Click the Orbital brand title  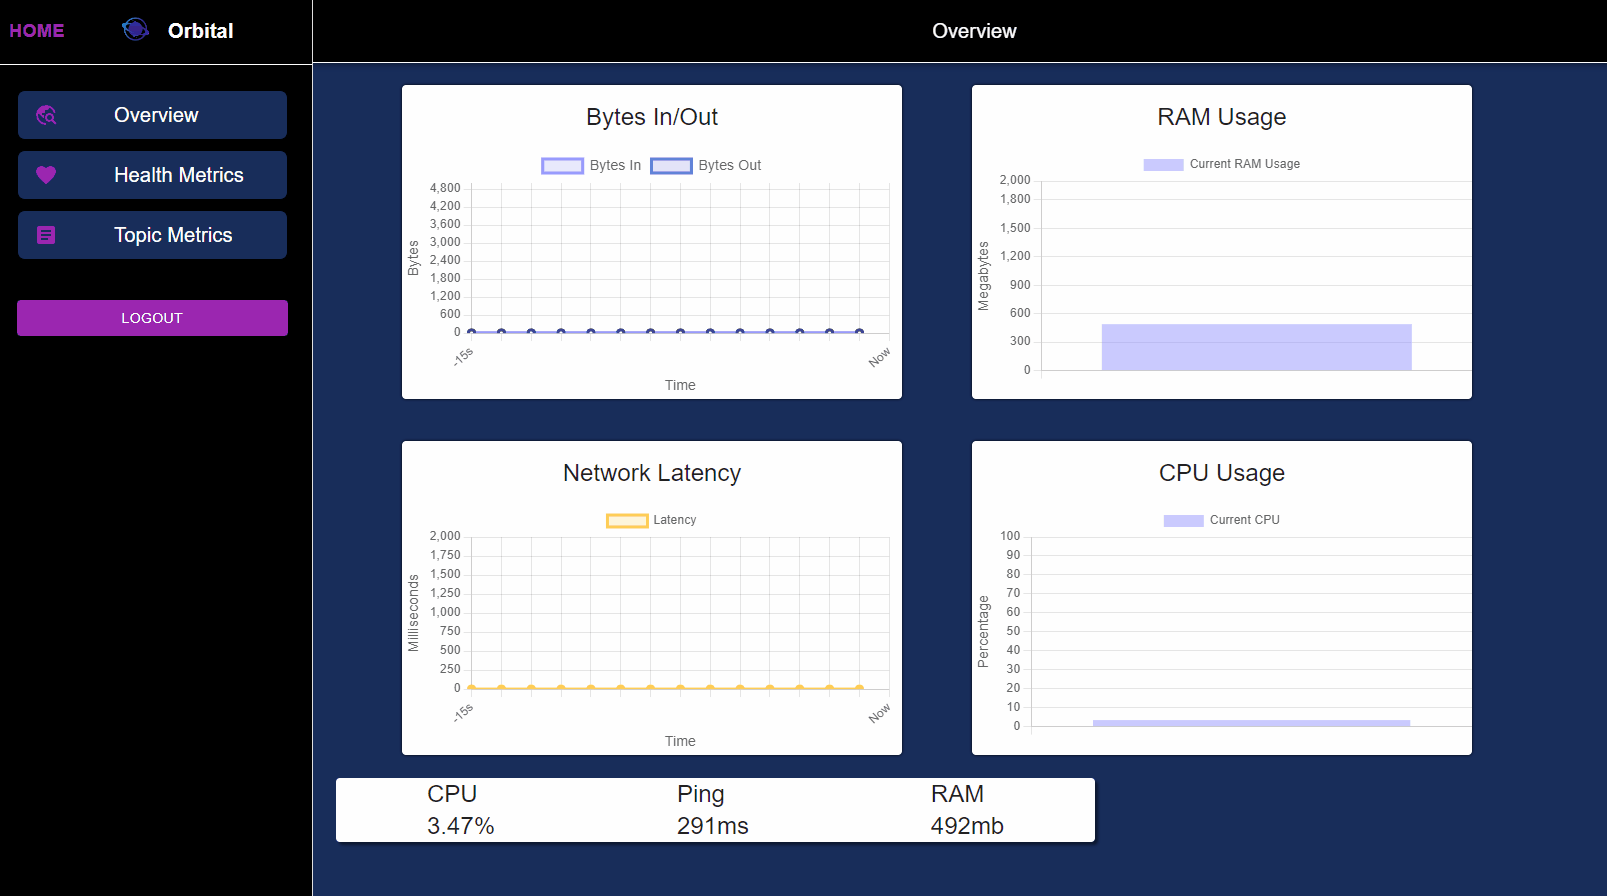pyautogui.click(x=201, y=31)
